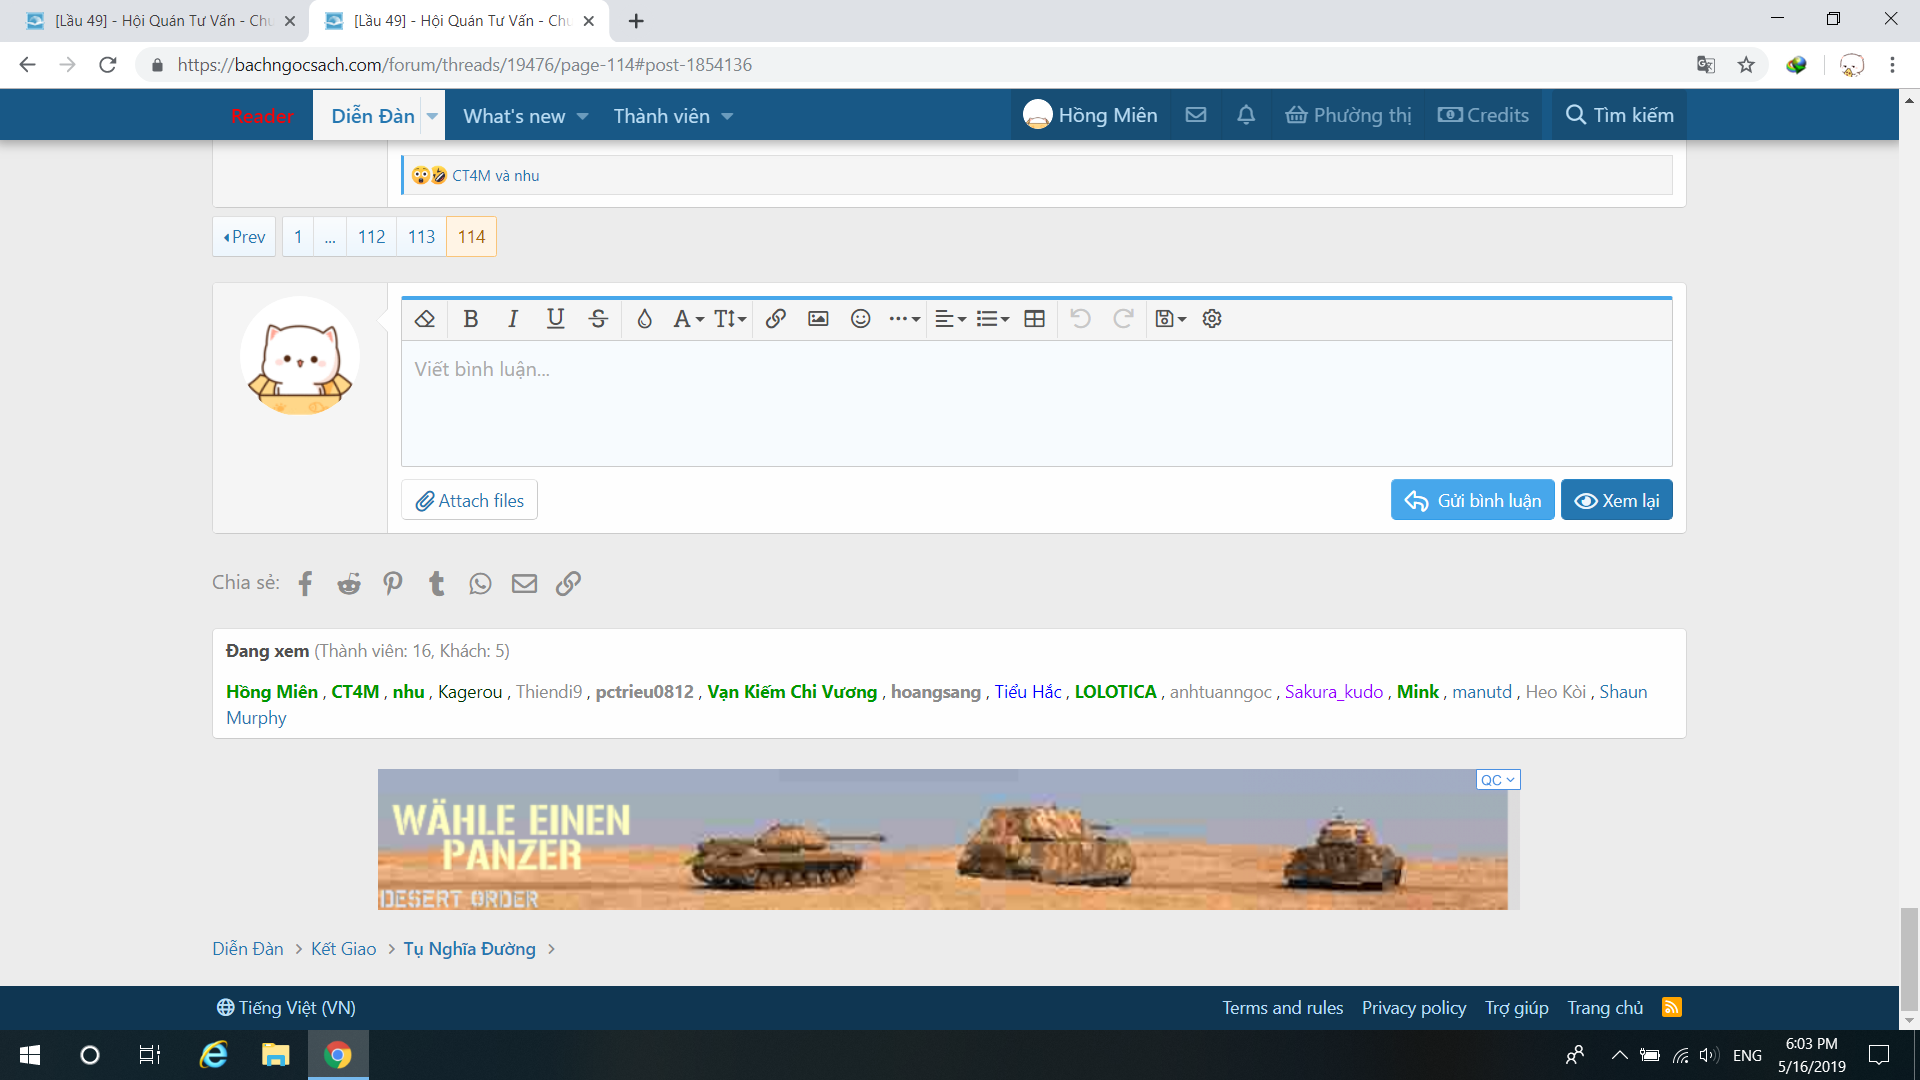Open the text color droplet picker
1920x1080 pixels.
(644, 319)
